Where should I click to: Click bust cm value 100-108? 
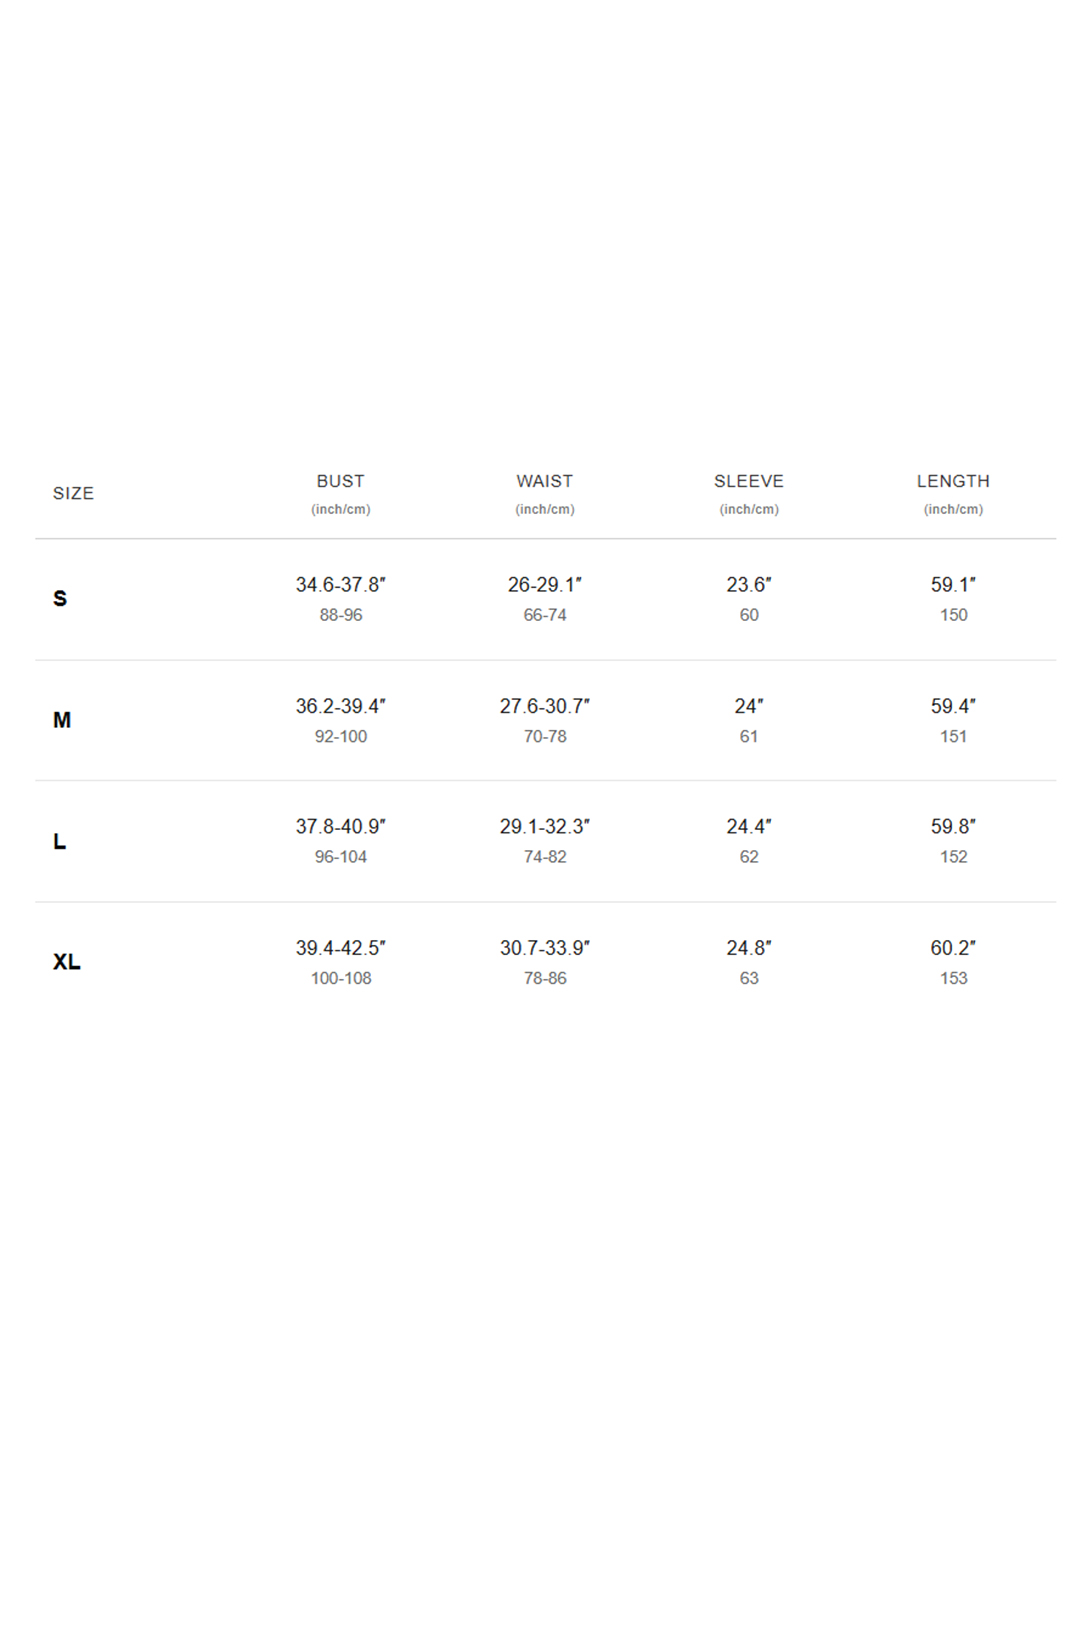340,978
